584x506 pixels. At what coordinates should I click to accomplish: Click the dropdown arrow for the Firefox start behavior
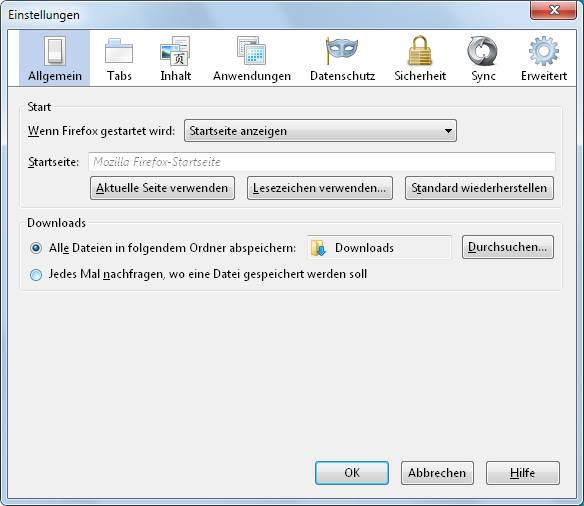click(x=448, y=131)
